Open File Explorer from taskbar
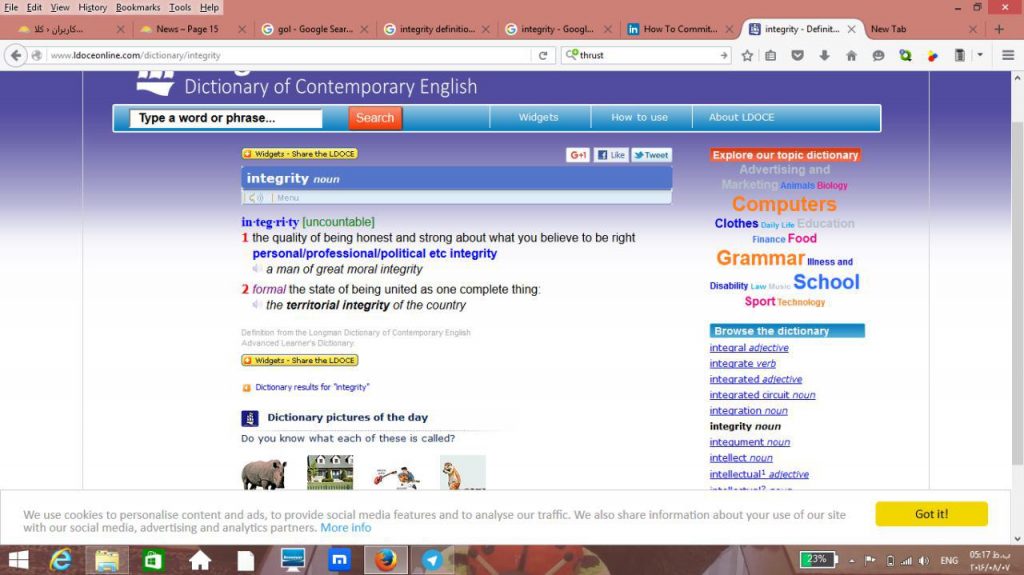1024x575 pixels. (x=107, y=560)
